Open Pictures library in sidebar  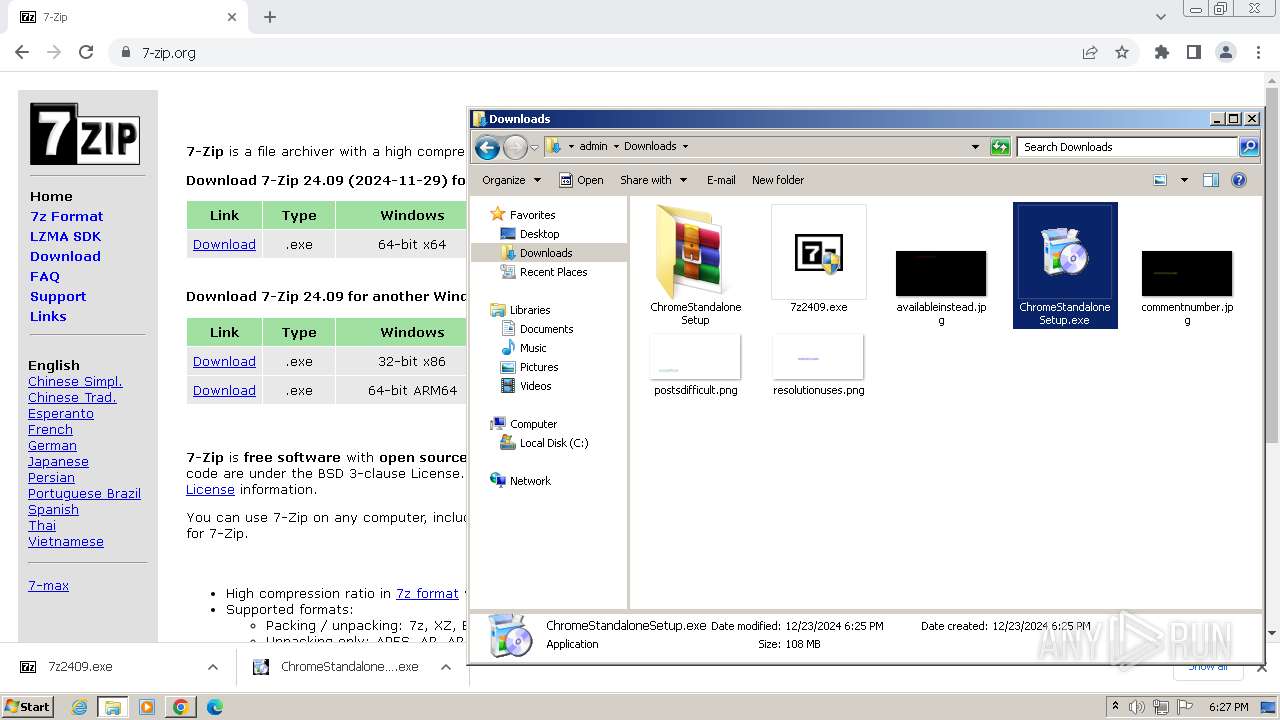point(529,367)
